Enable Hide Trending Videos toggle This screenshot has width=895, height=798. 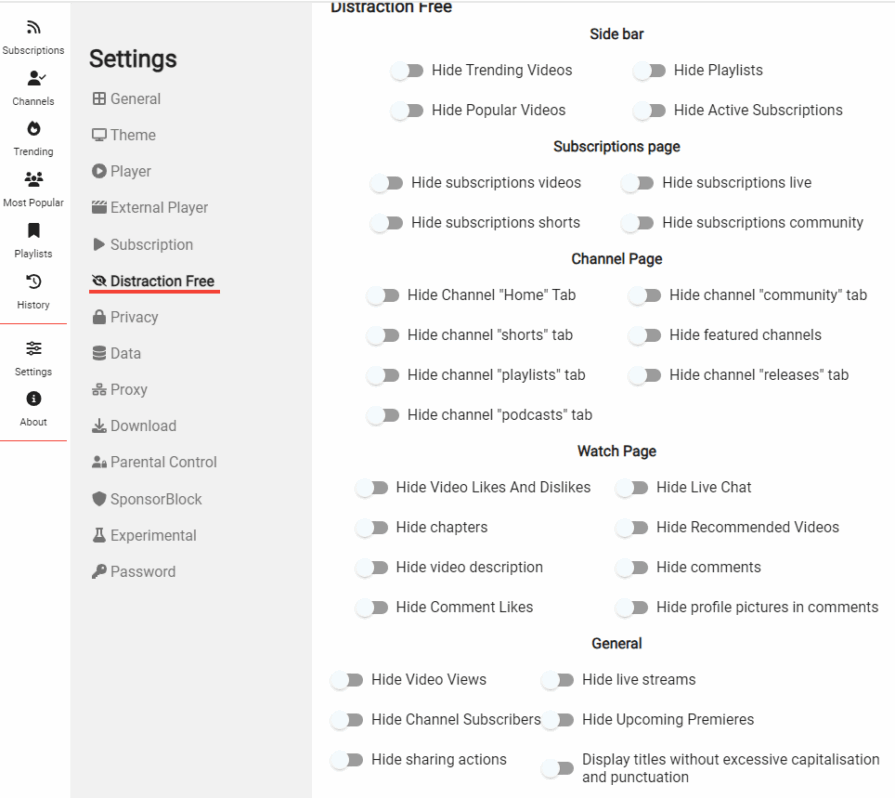coord(407,71)
